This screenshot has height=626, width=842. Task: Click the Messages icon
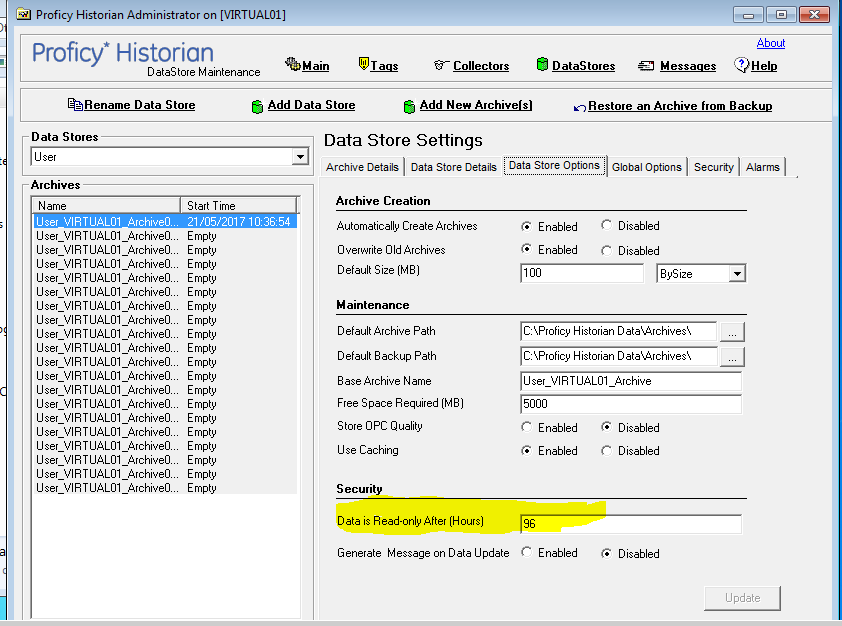coord(646,65)
